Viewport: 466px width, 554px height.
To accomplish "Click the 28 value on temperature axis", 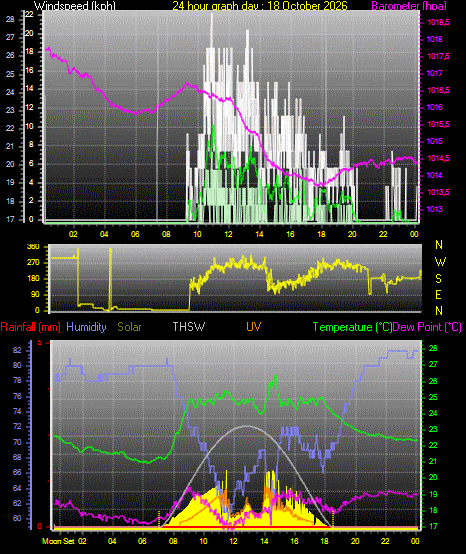I will click(x=433, y=348).
